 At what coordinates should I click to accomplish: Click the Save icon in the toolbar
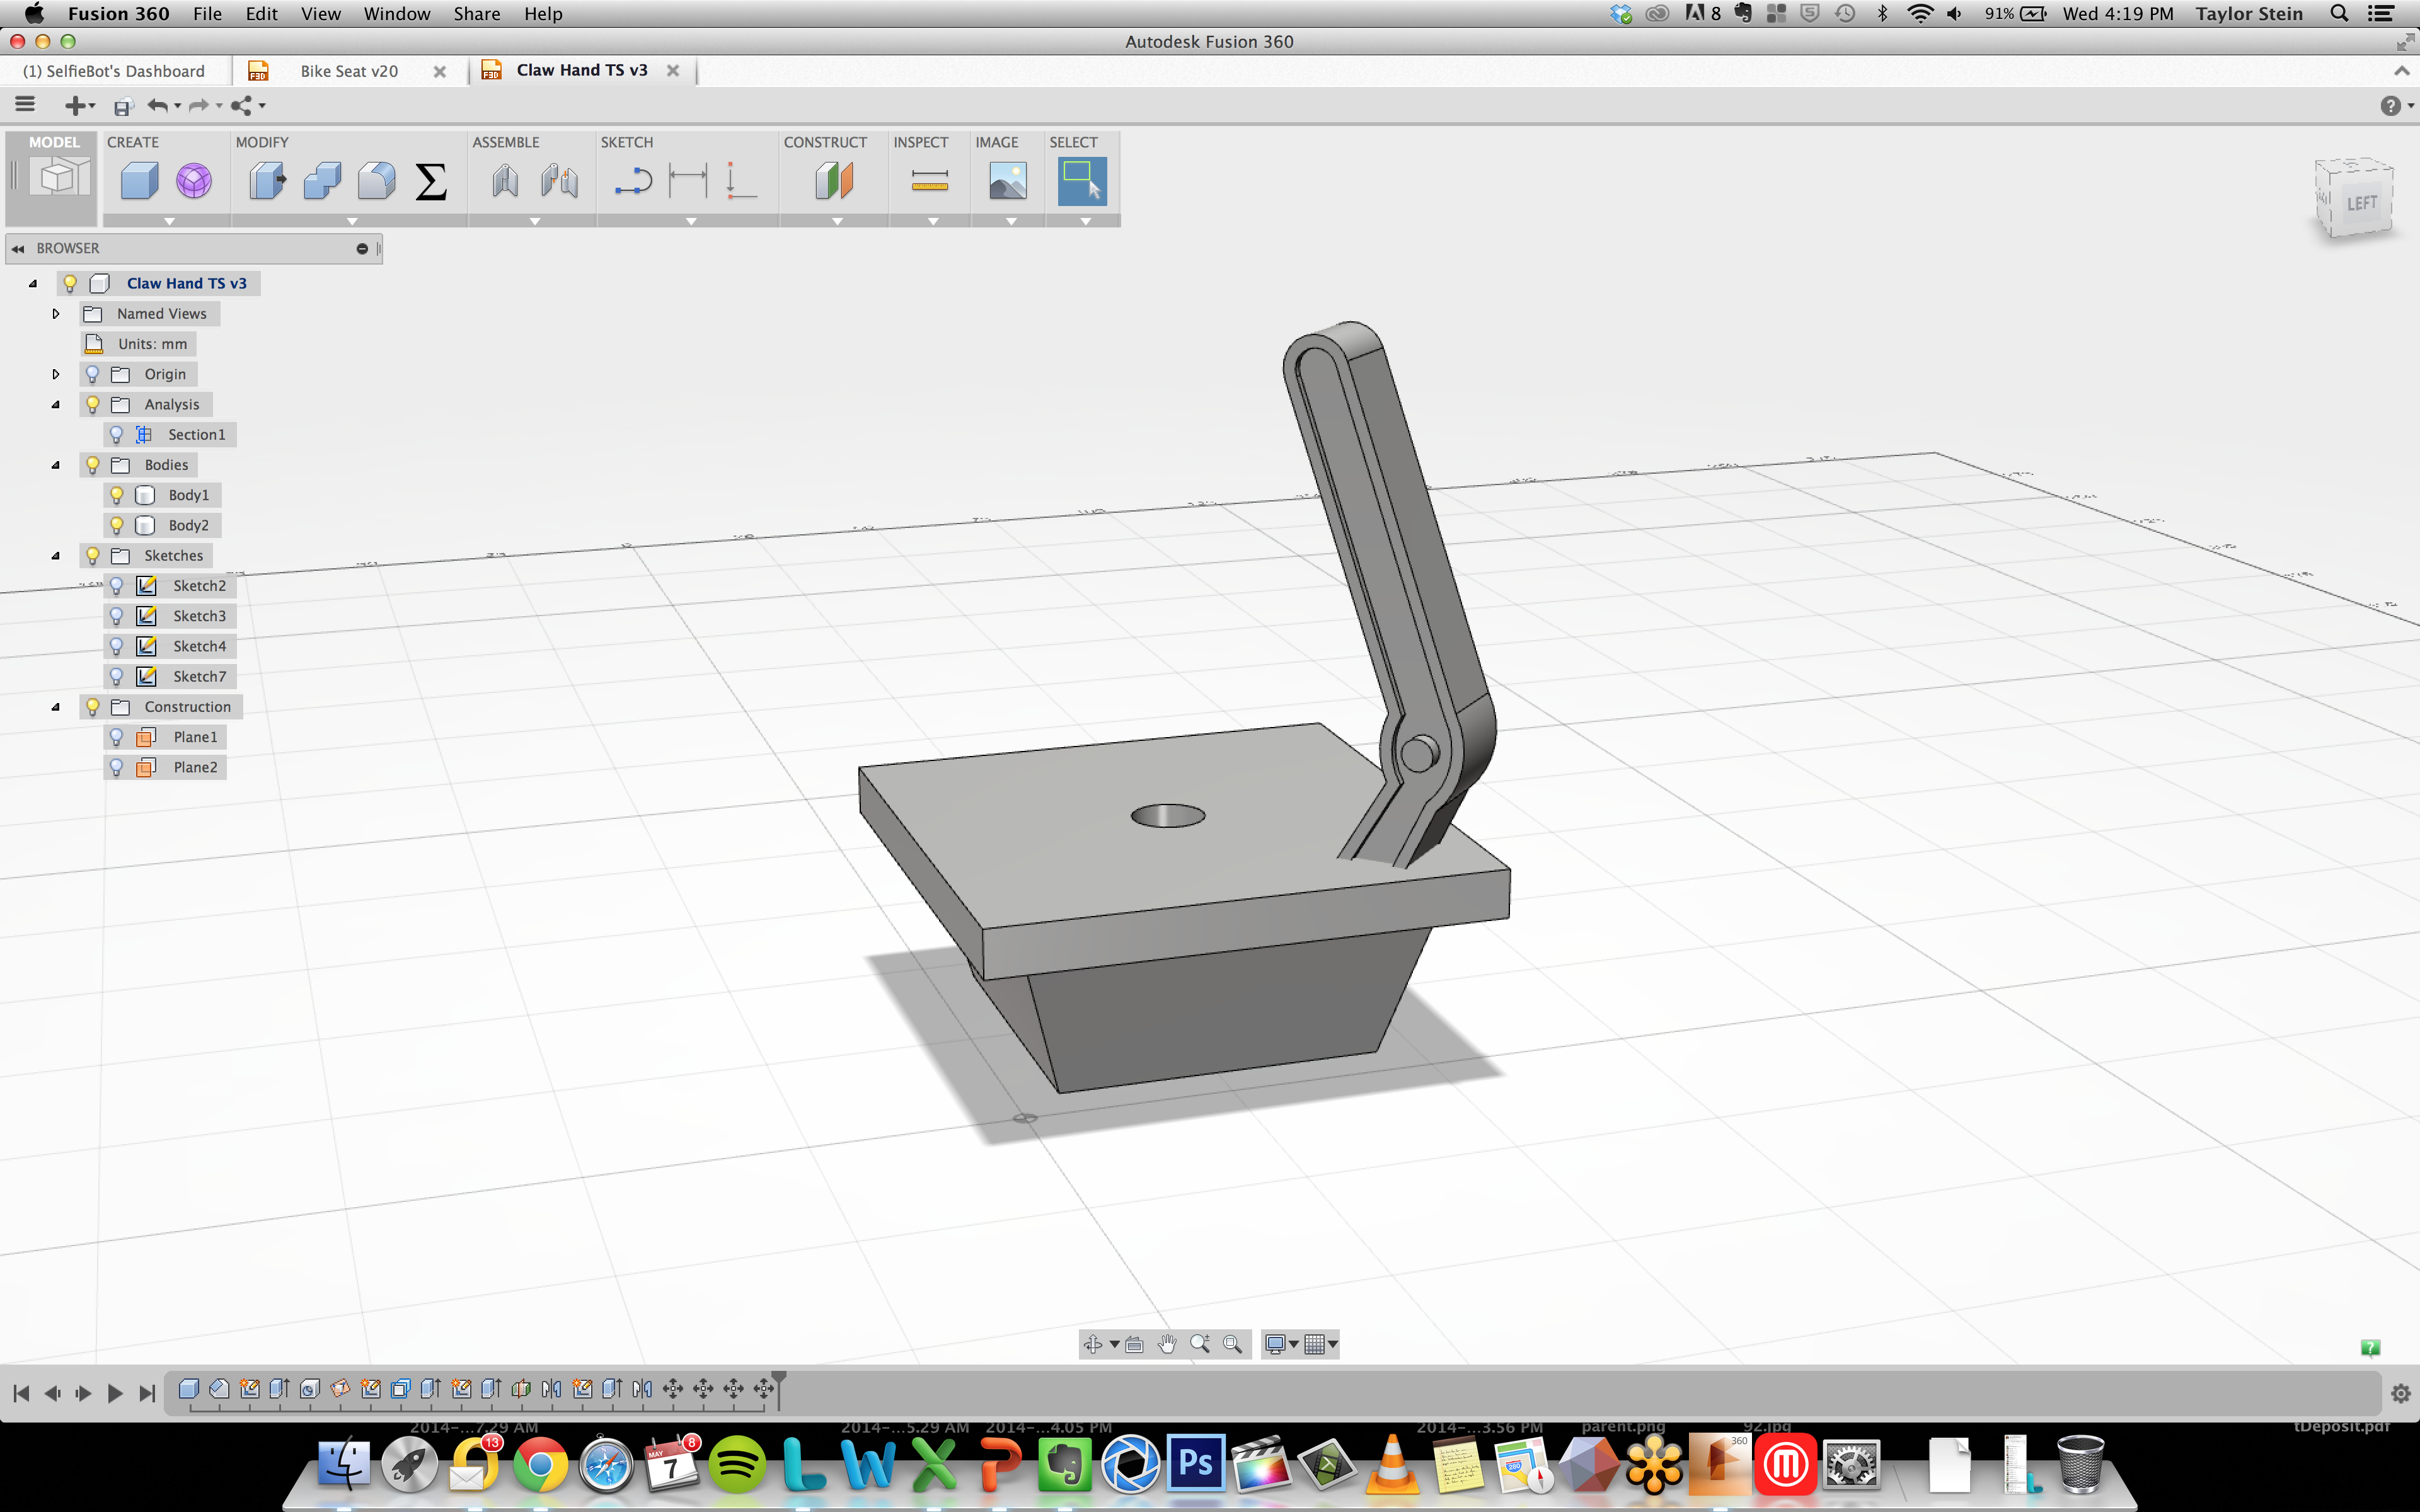123,106
